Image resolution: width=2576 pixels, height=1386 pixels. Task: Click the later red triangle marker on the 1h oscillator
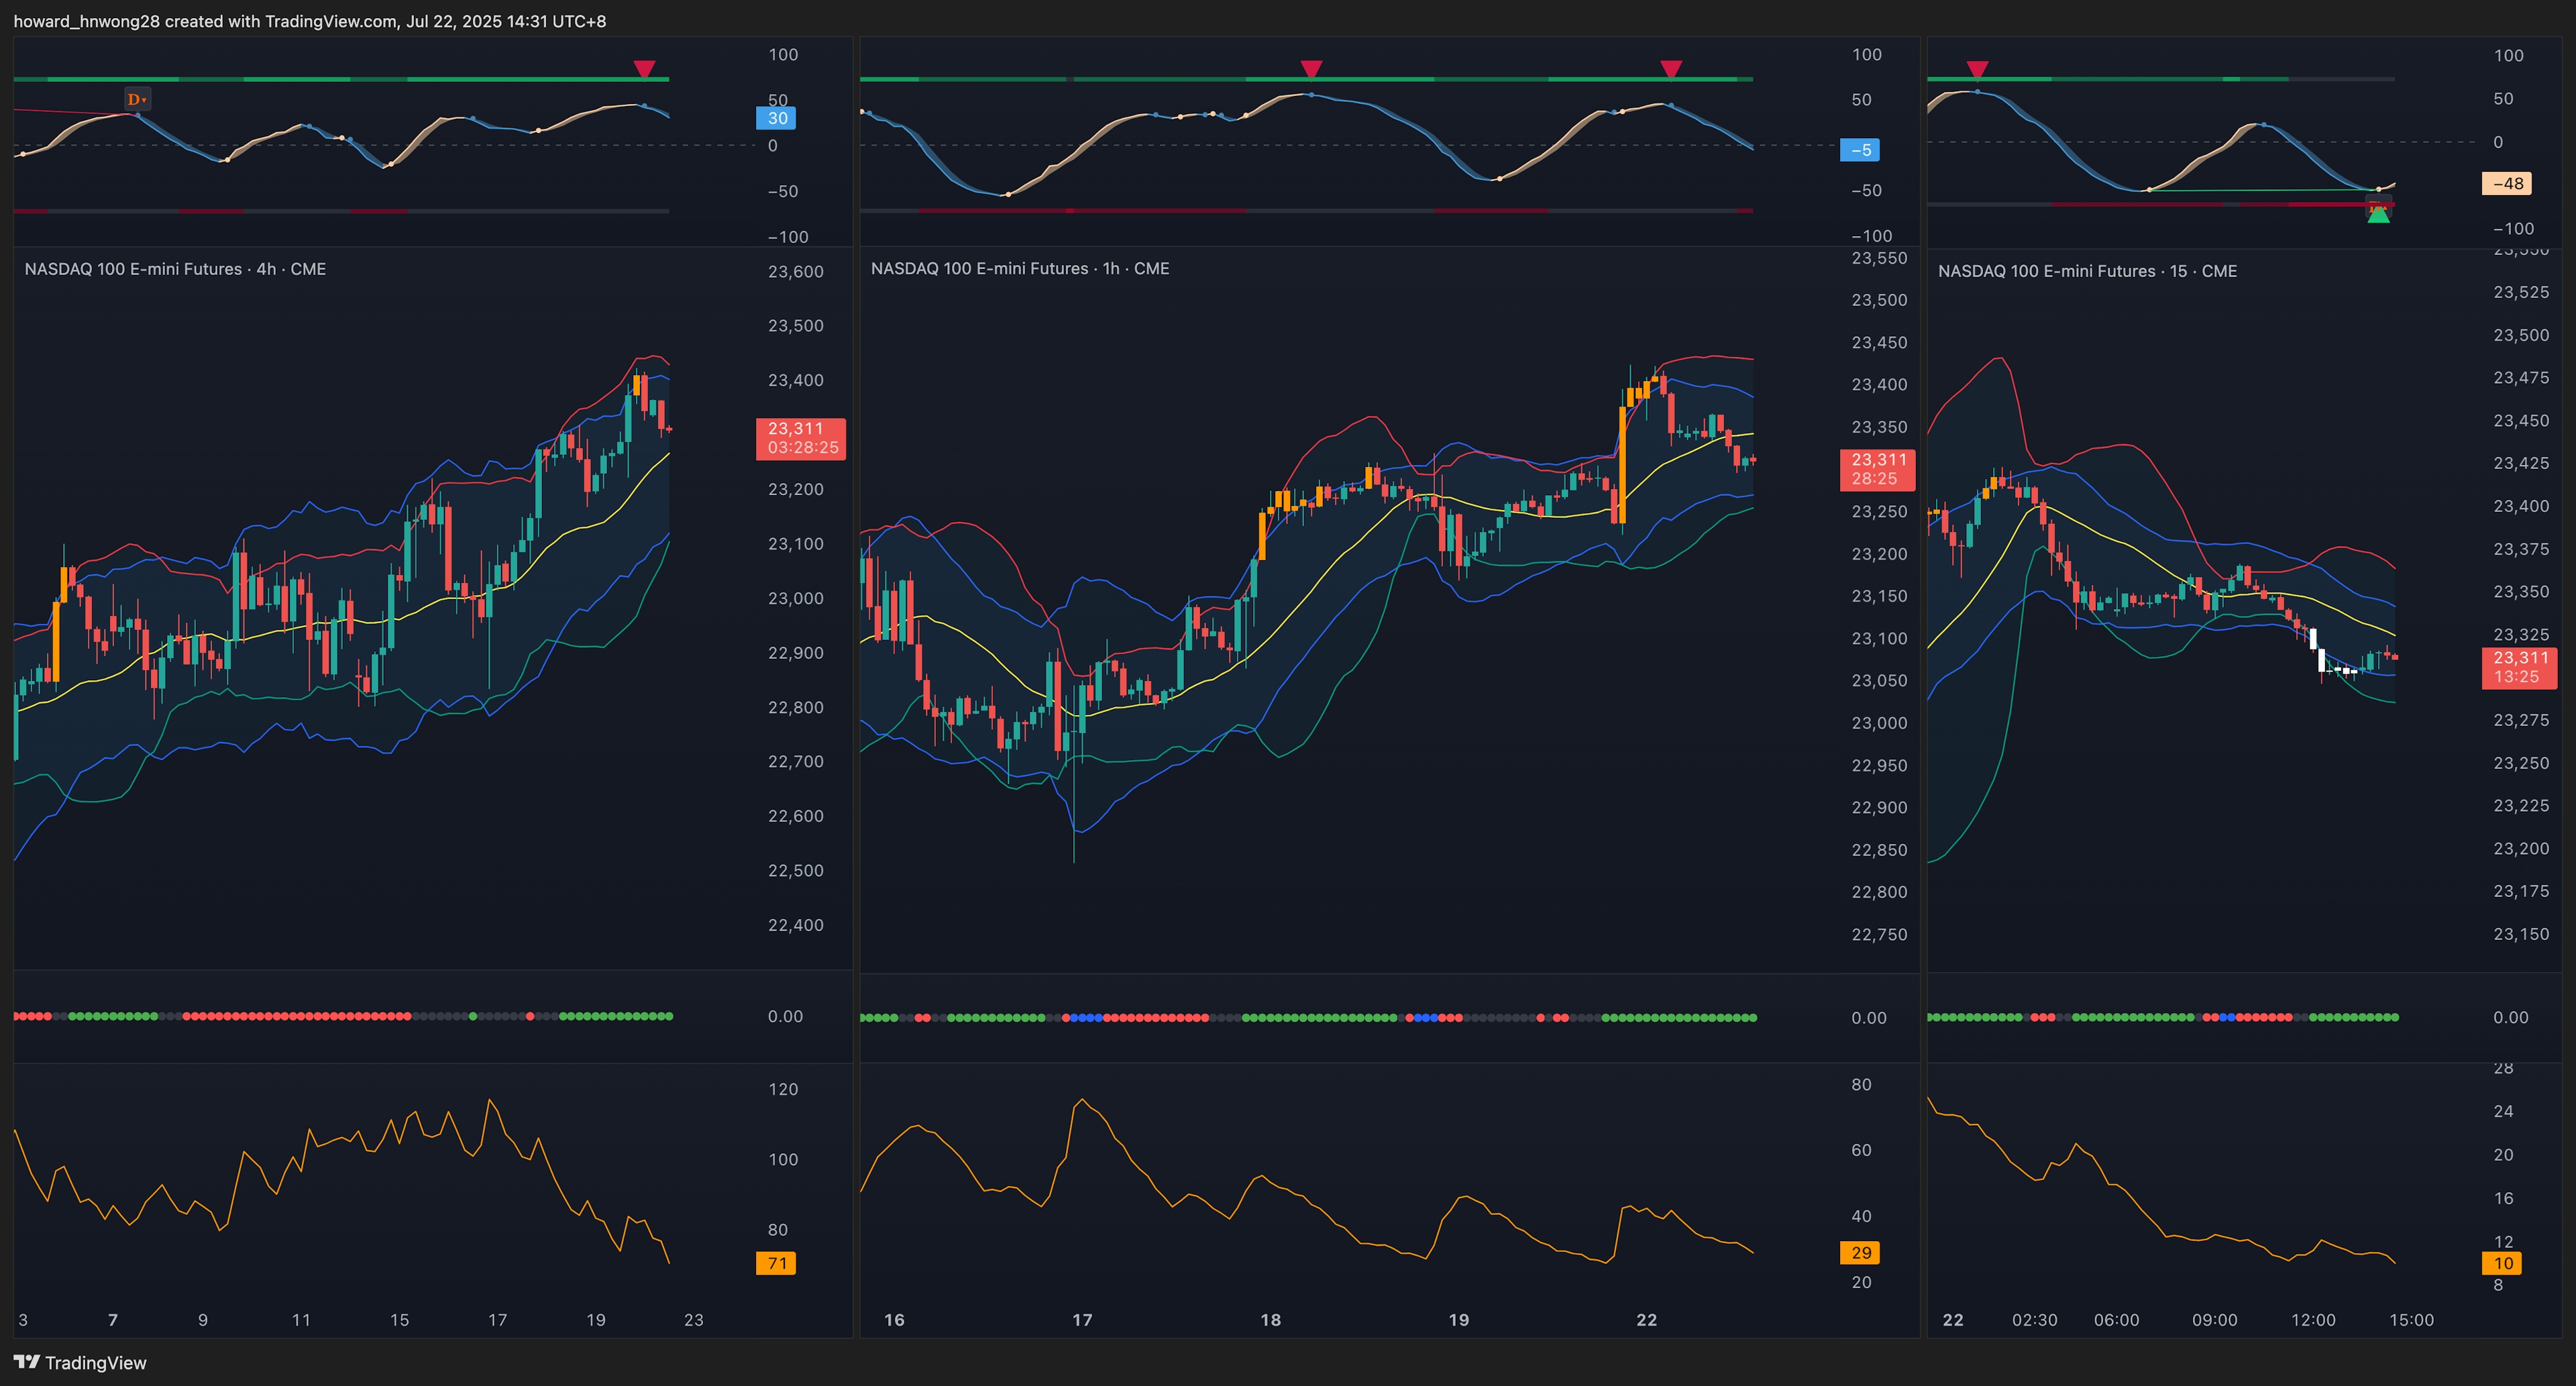point(1671,69)
